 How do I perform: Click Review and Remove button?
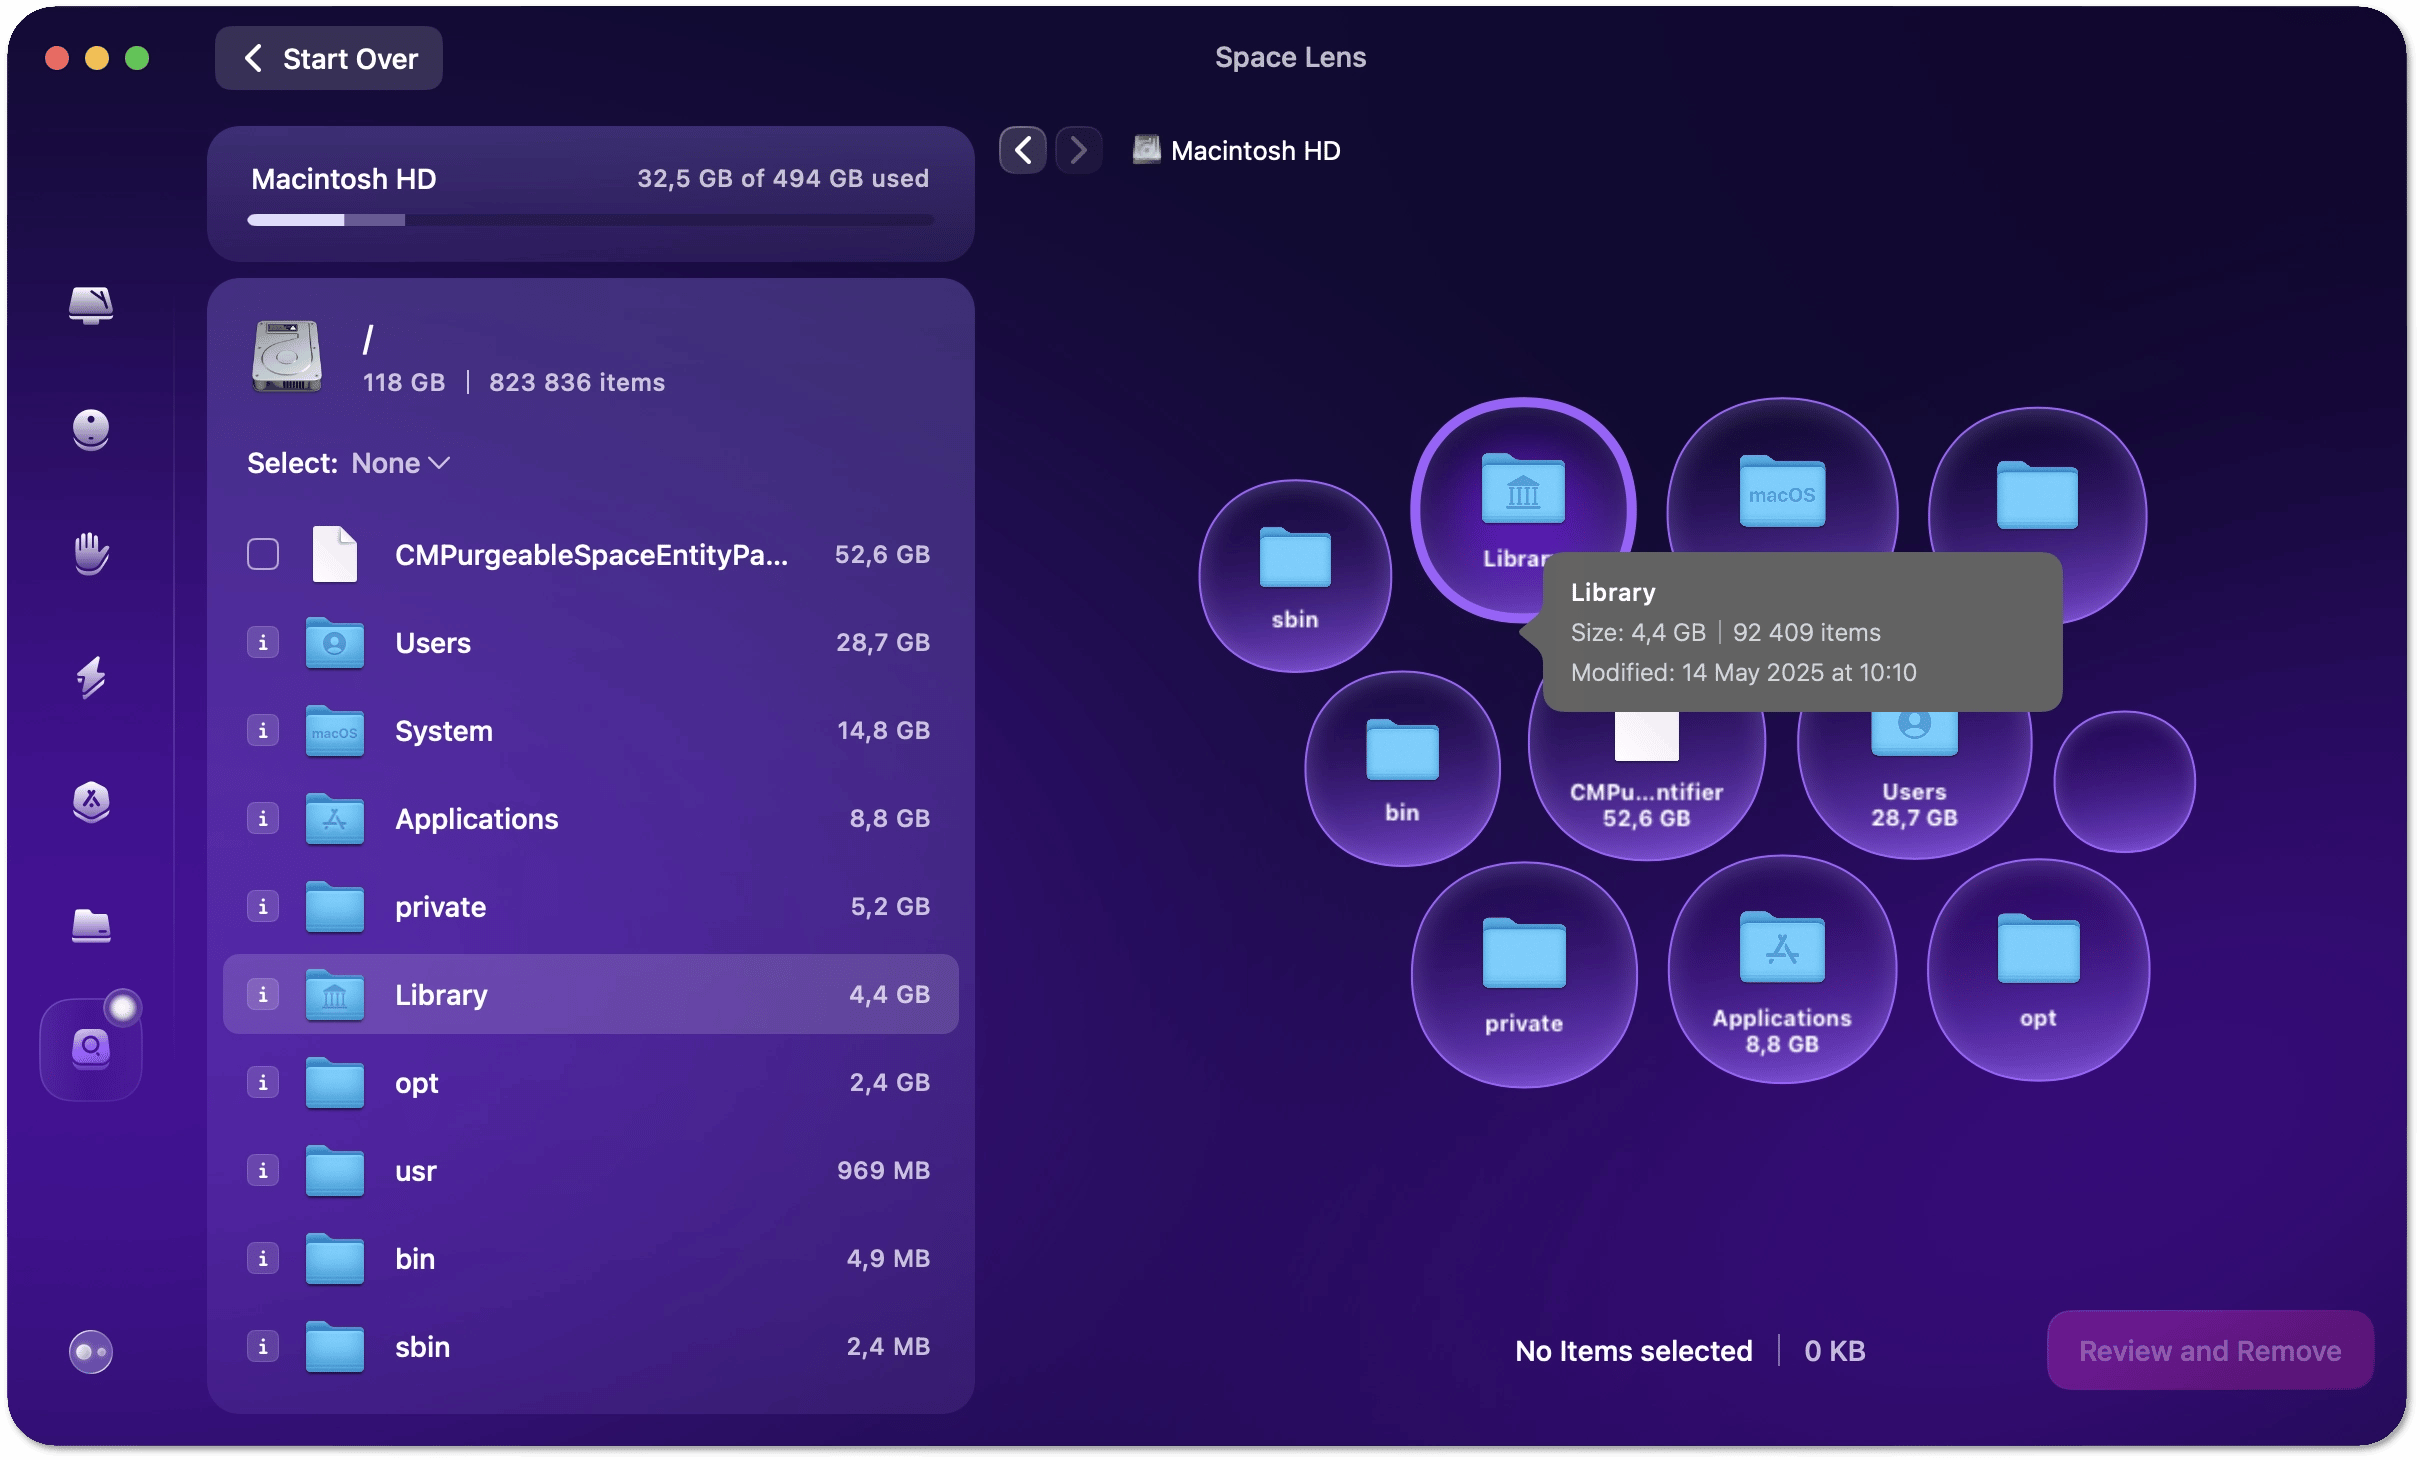coord(2210,1350)
